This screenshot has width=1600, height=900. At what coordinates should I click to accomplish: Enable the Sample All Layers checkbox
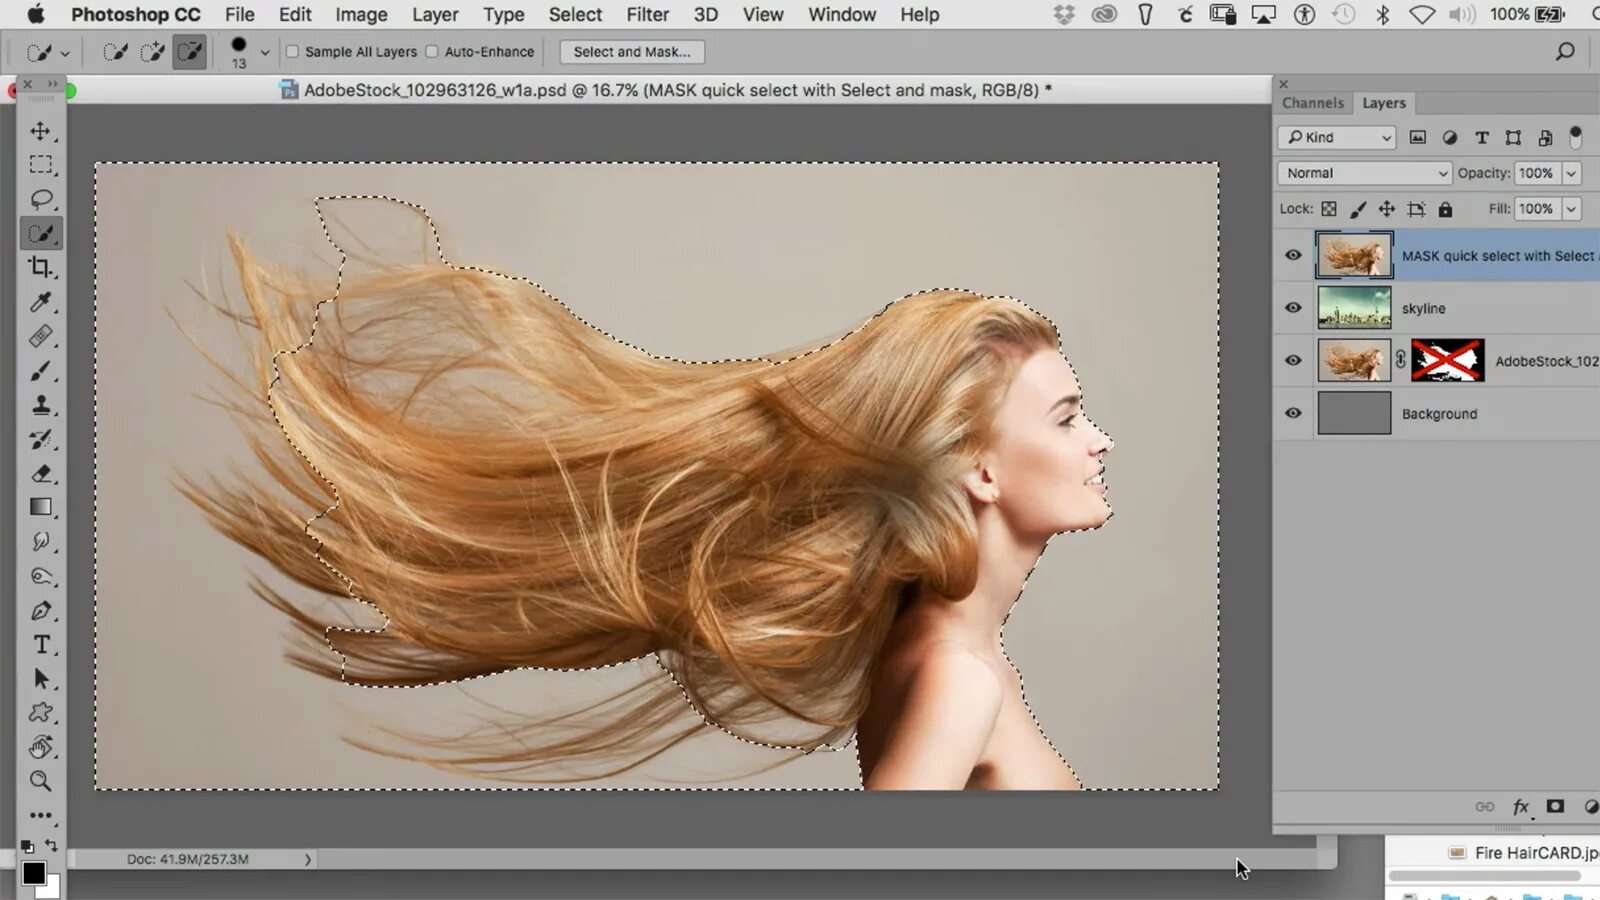tap(293, 52)
